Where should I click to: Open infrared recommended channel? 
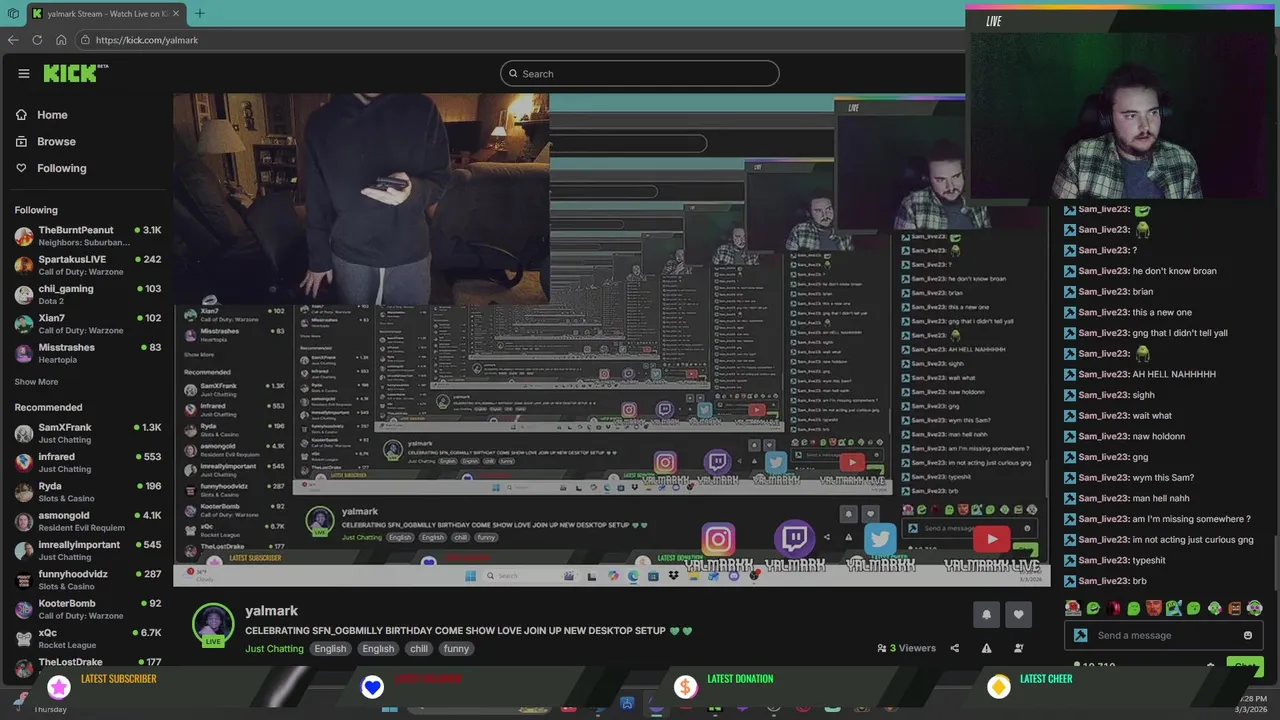pos(87,462)
